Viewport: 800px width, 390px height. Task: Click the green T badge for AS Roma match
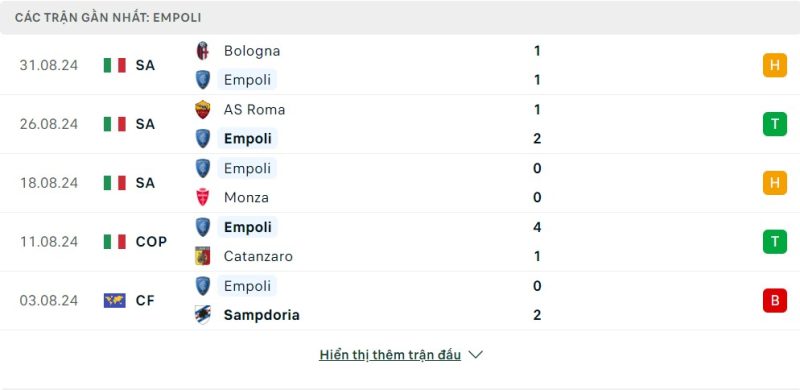tap(774, 124)
